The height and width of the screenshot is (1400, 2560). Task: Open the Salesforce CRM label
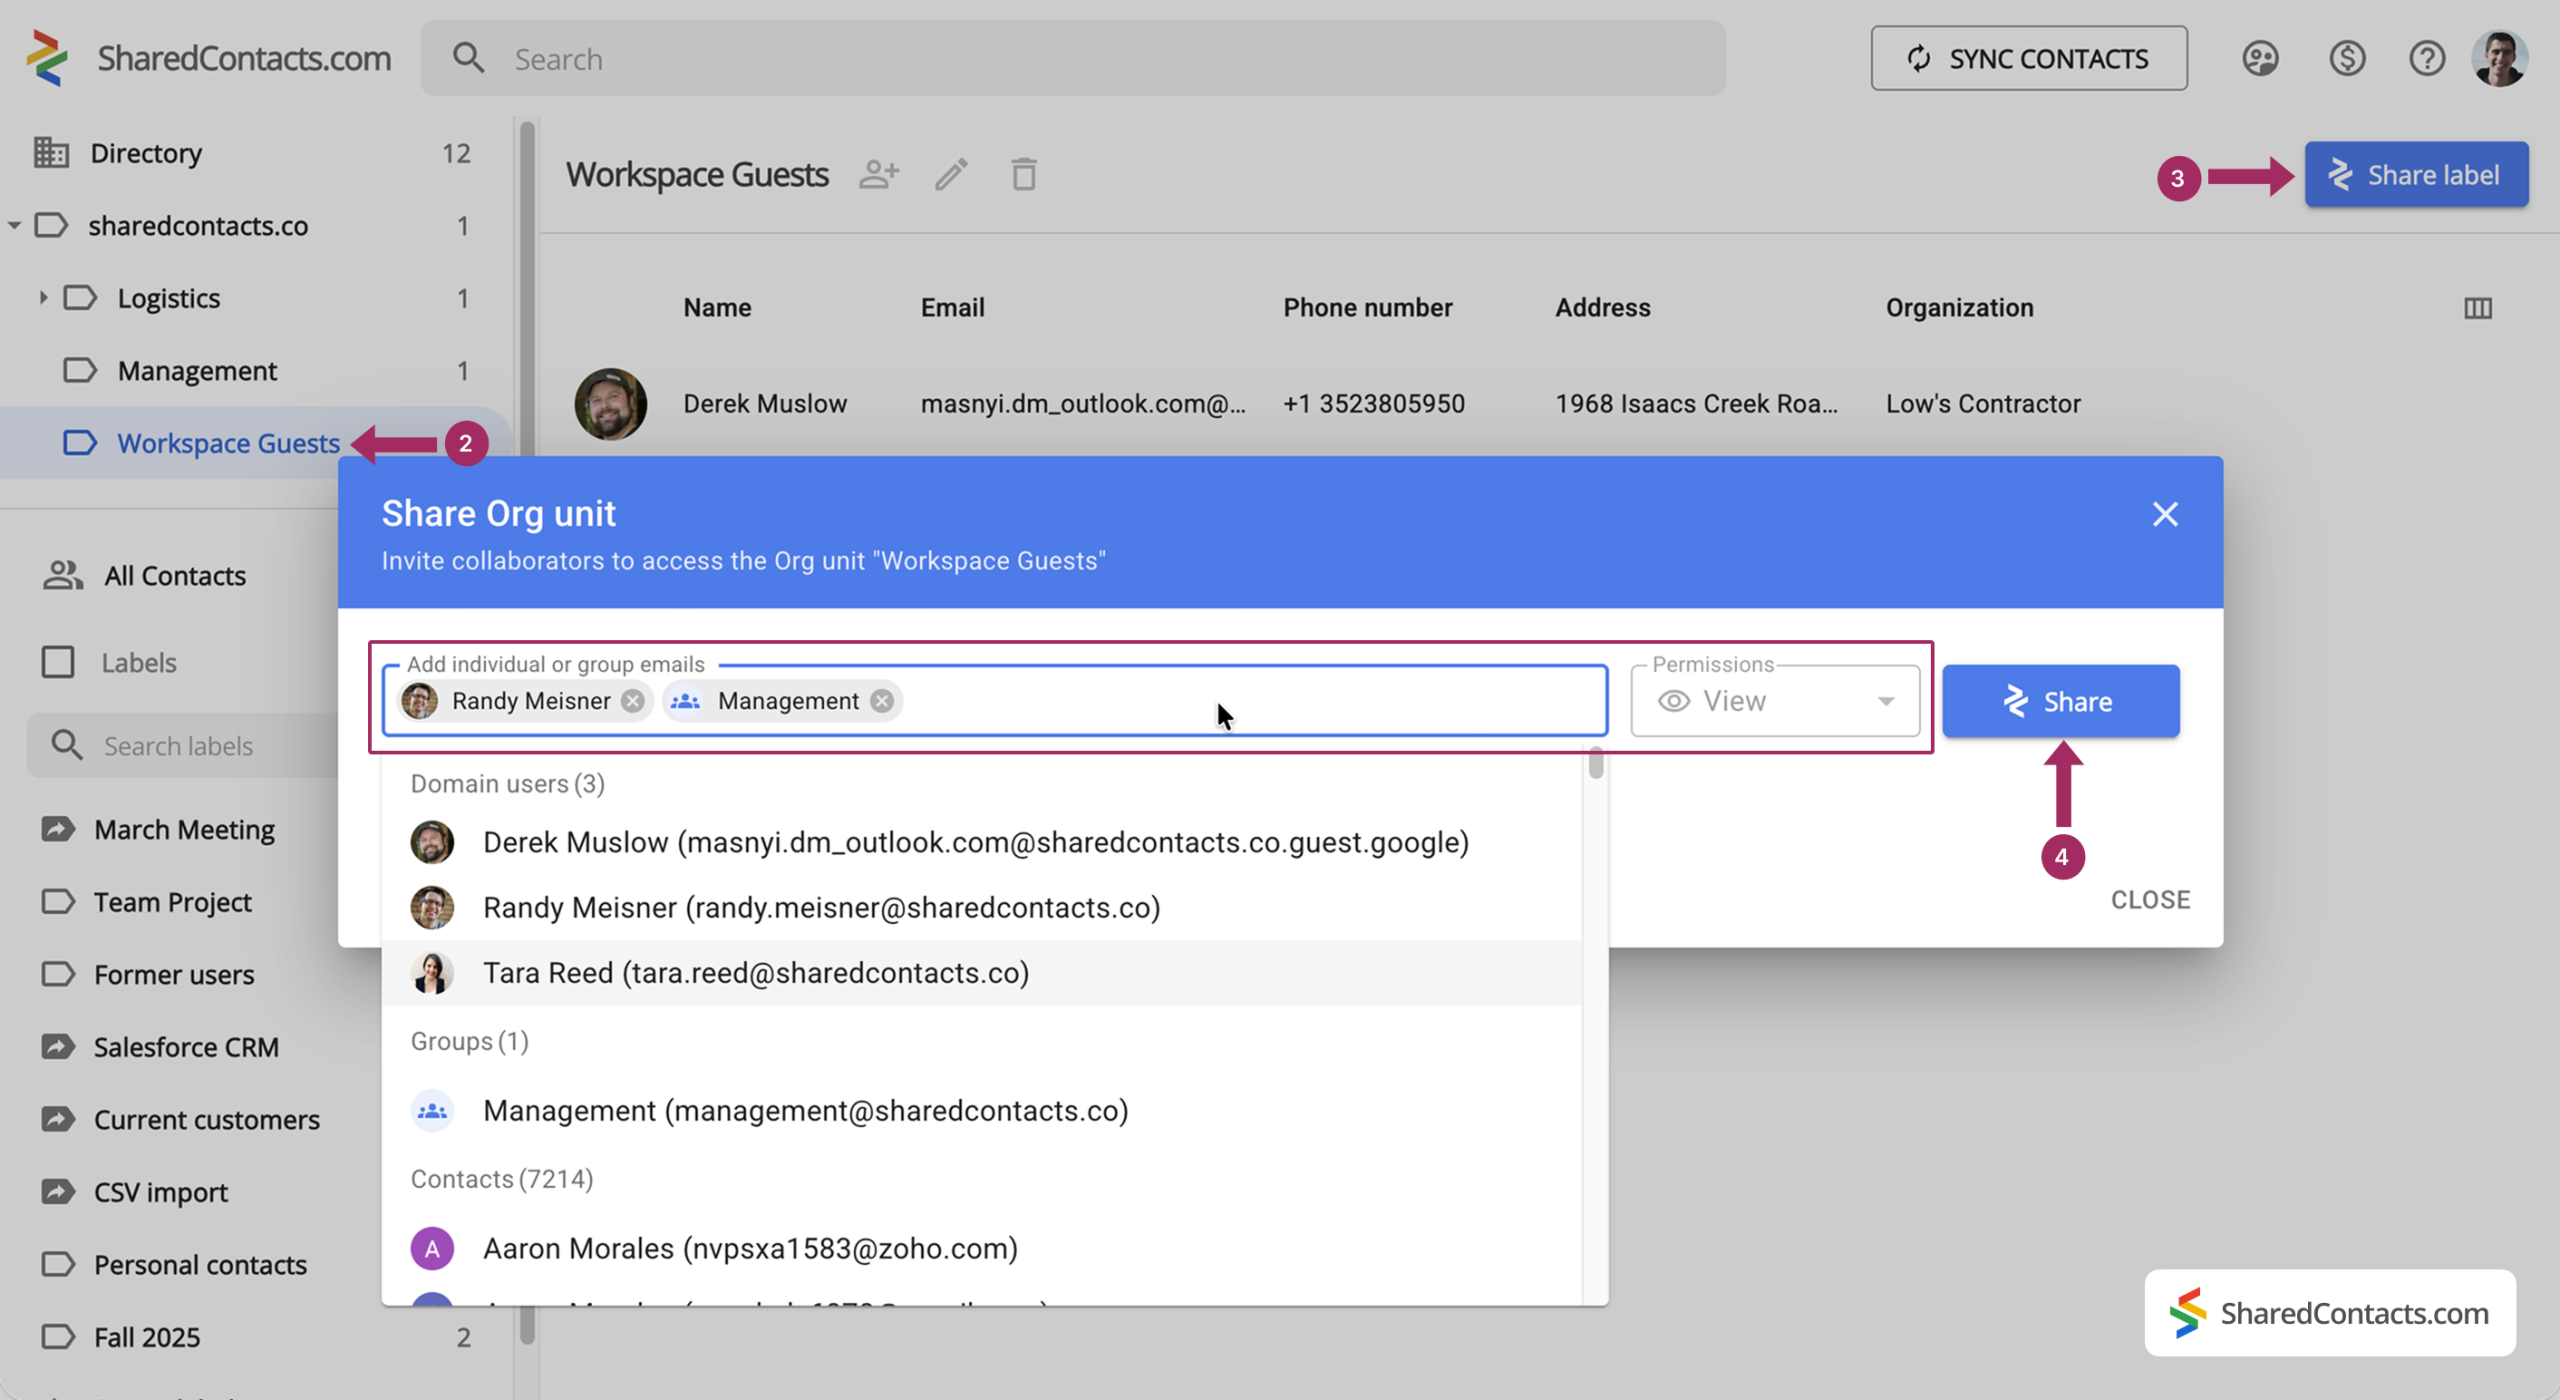pyautogui.click(x=186, y=1047)
